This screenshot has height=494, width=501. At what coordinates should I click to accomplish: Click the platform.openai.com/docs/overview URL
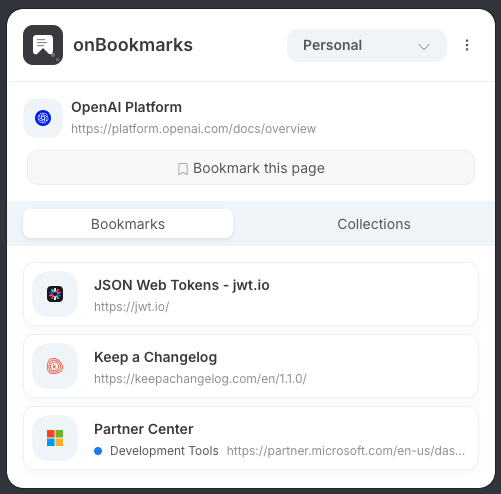193,129
